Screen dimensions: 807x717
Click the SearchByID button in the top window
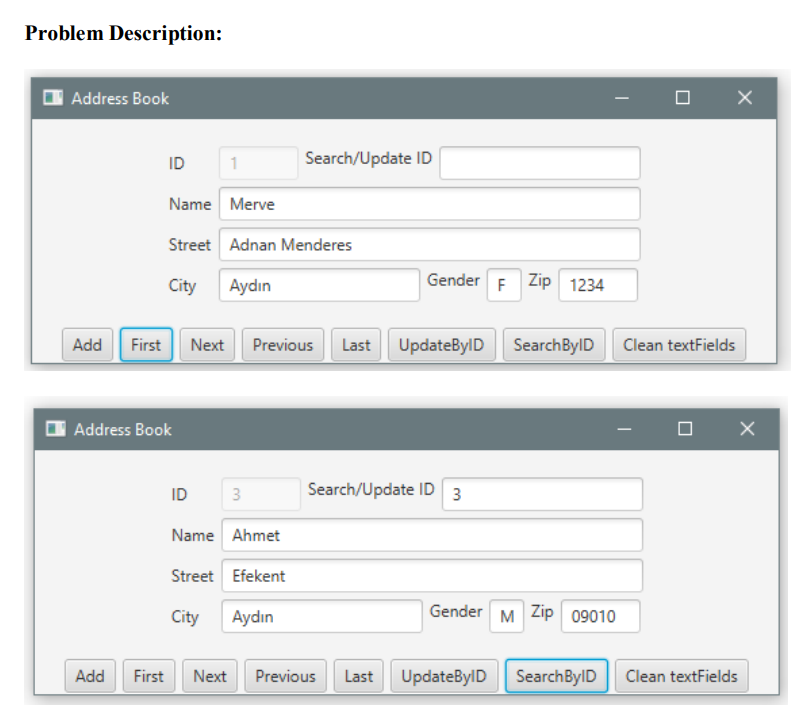554,344
